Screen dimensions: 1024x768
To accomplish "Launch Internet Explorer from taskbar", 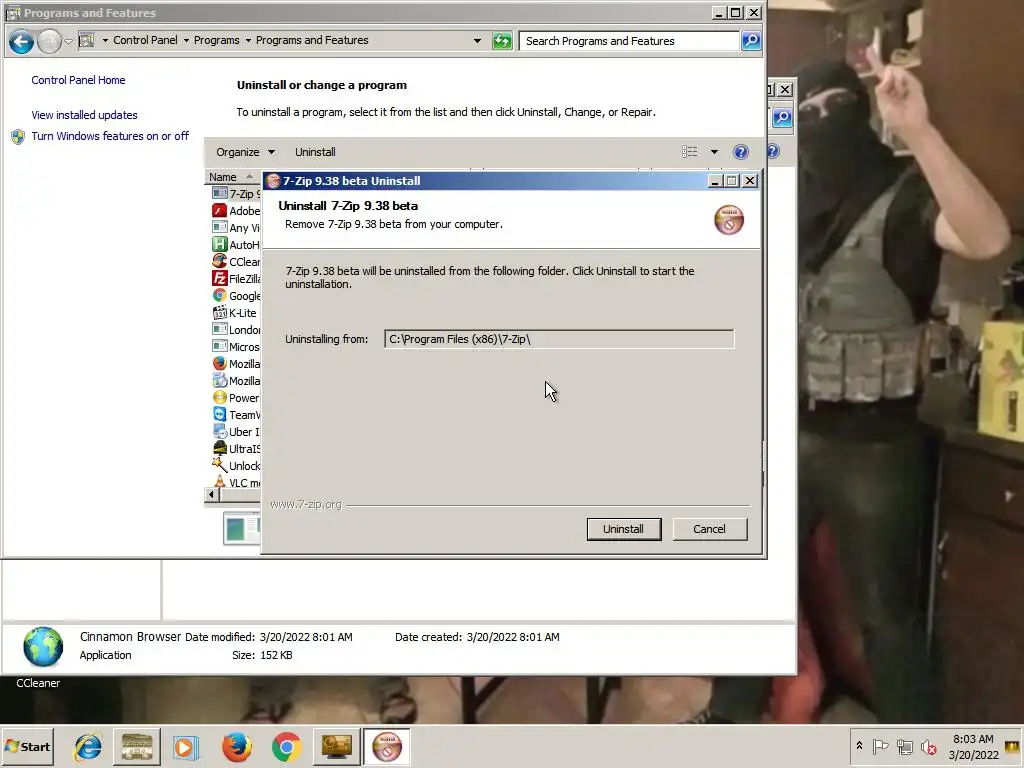I will point(88,746).
